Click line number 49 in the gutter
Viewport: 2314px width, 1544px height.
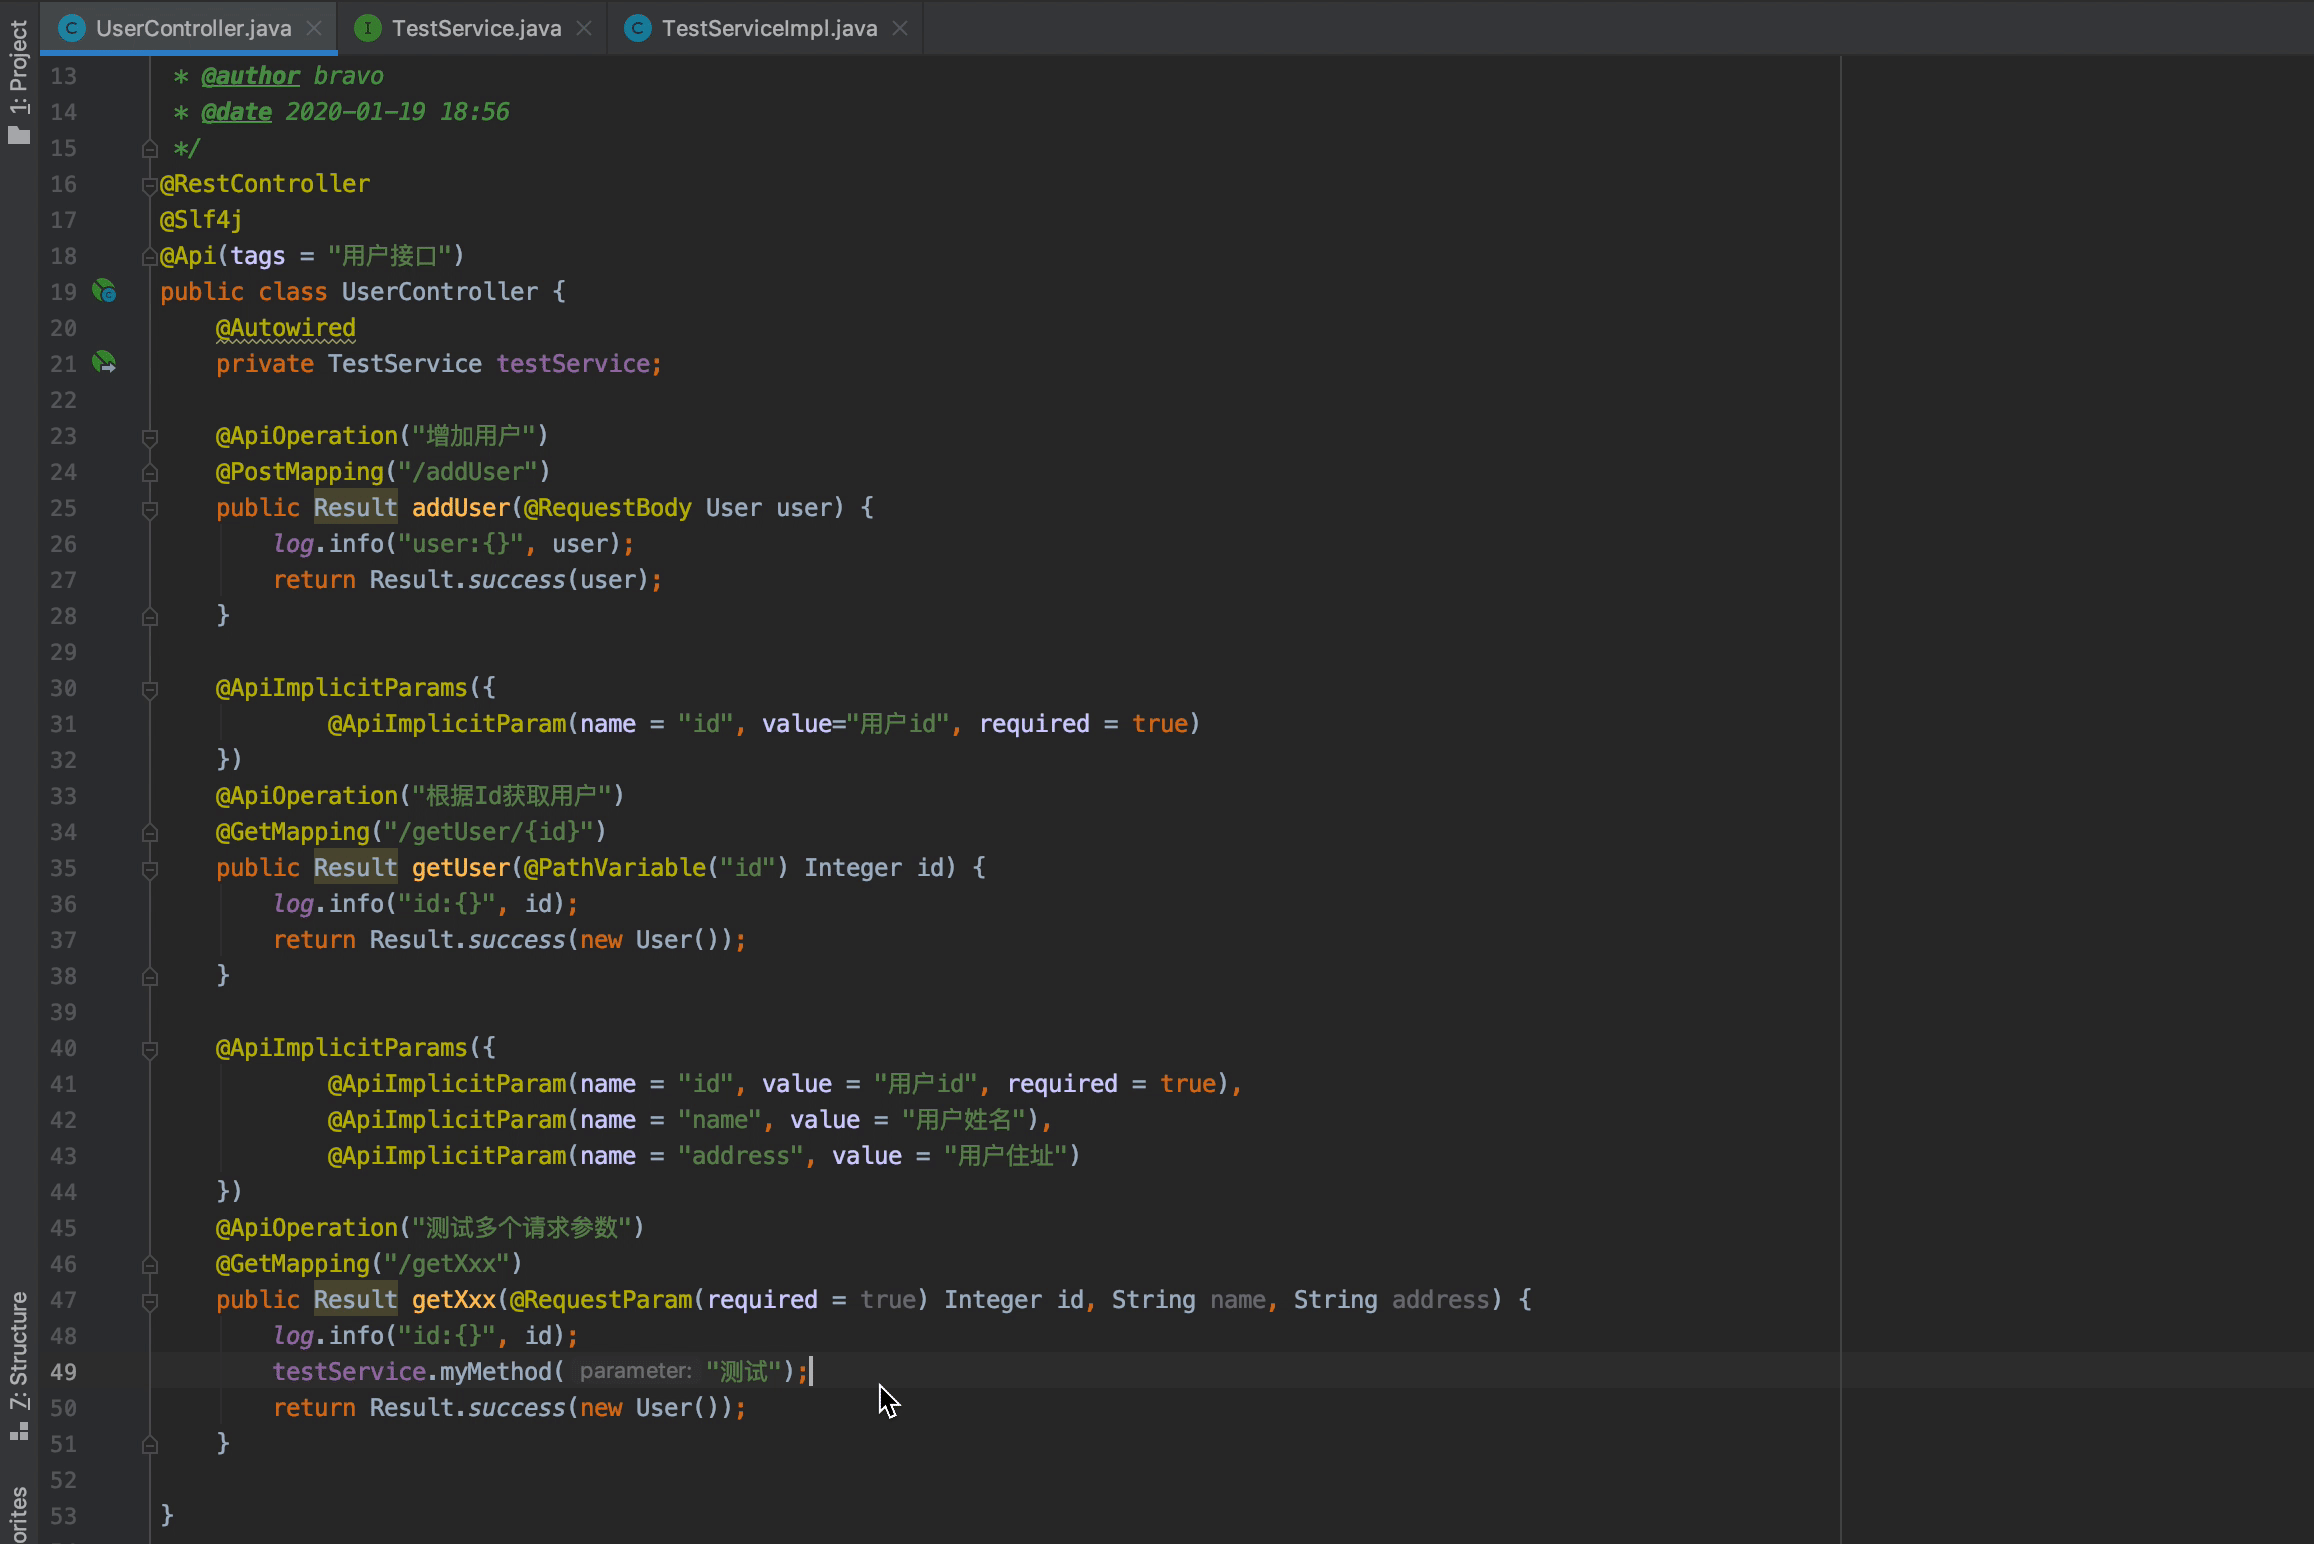coord(63,1371)
